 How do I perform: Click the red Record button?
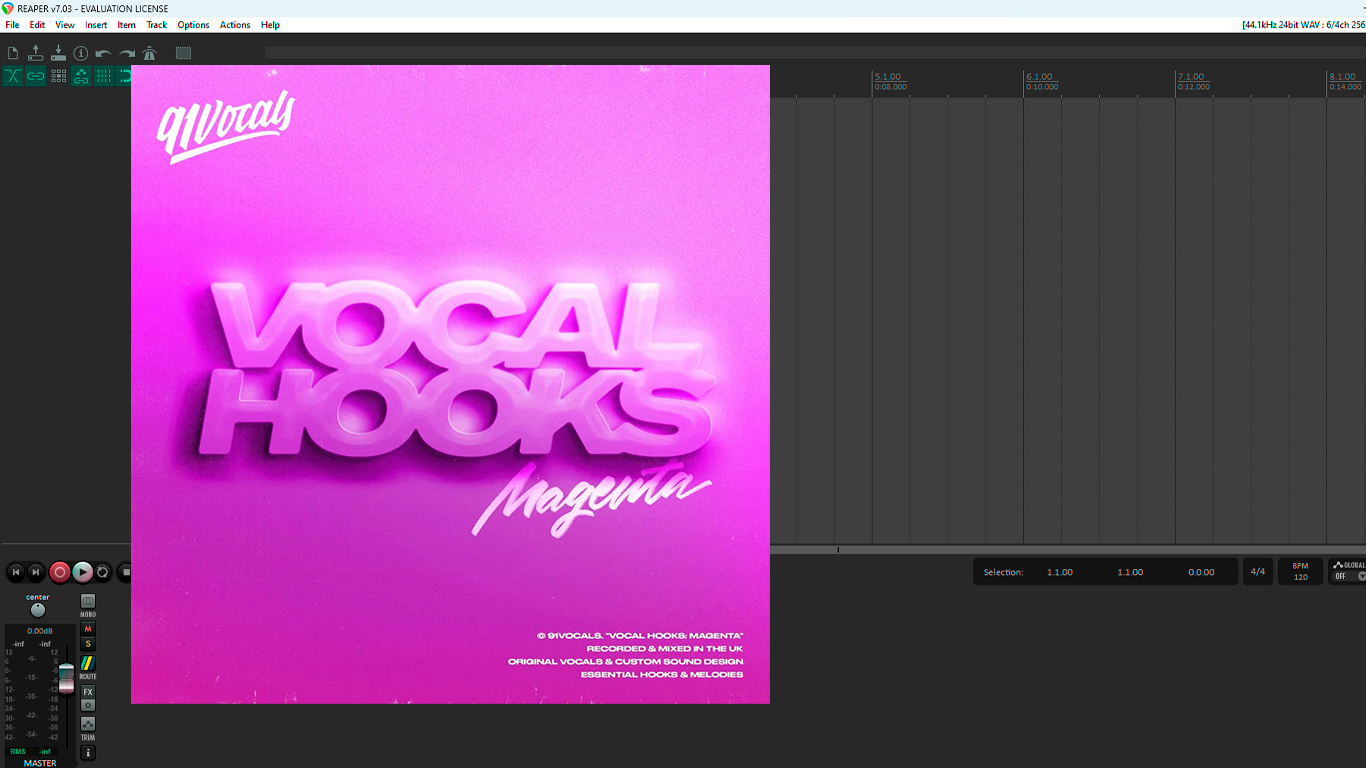click(x=60, y=572)
